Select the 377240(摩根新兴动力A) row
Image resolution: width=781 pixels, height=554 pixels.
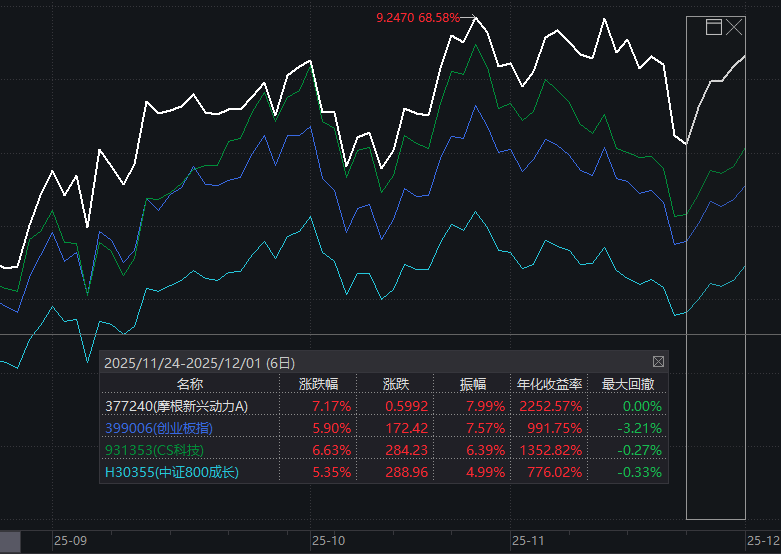coord(384,406)
